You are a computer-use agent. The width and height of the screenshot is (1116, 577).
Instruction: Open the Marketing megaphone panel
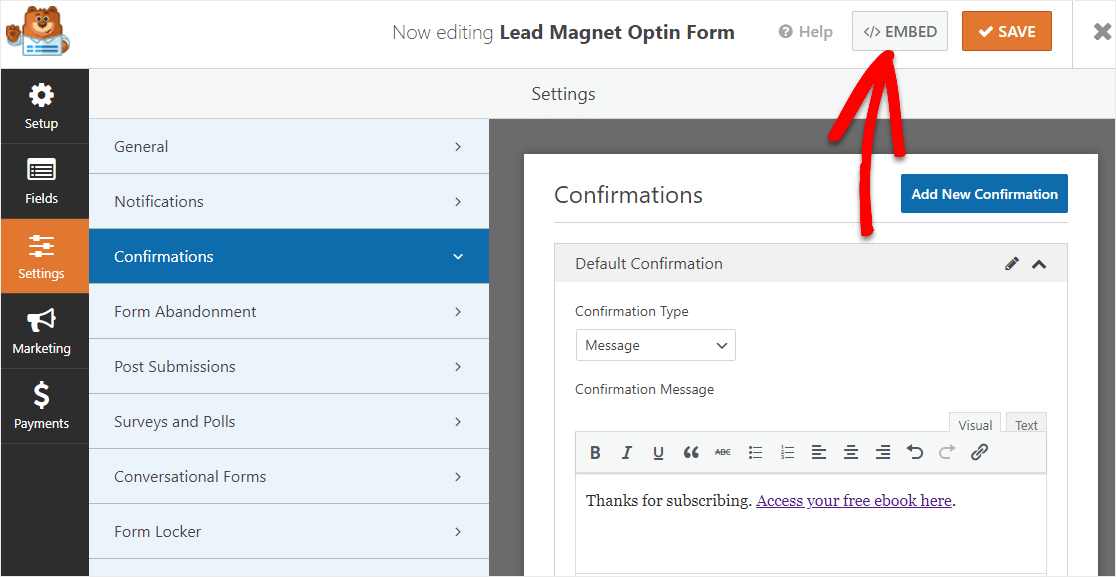click(x=44, y=331)
